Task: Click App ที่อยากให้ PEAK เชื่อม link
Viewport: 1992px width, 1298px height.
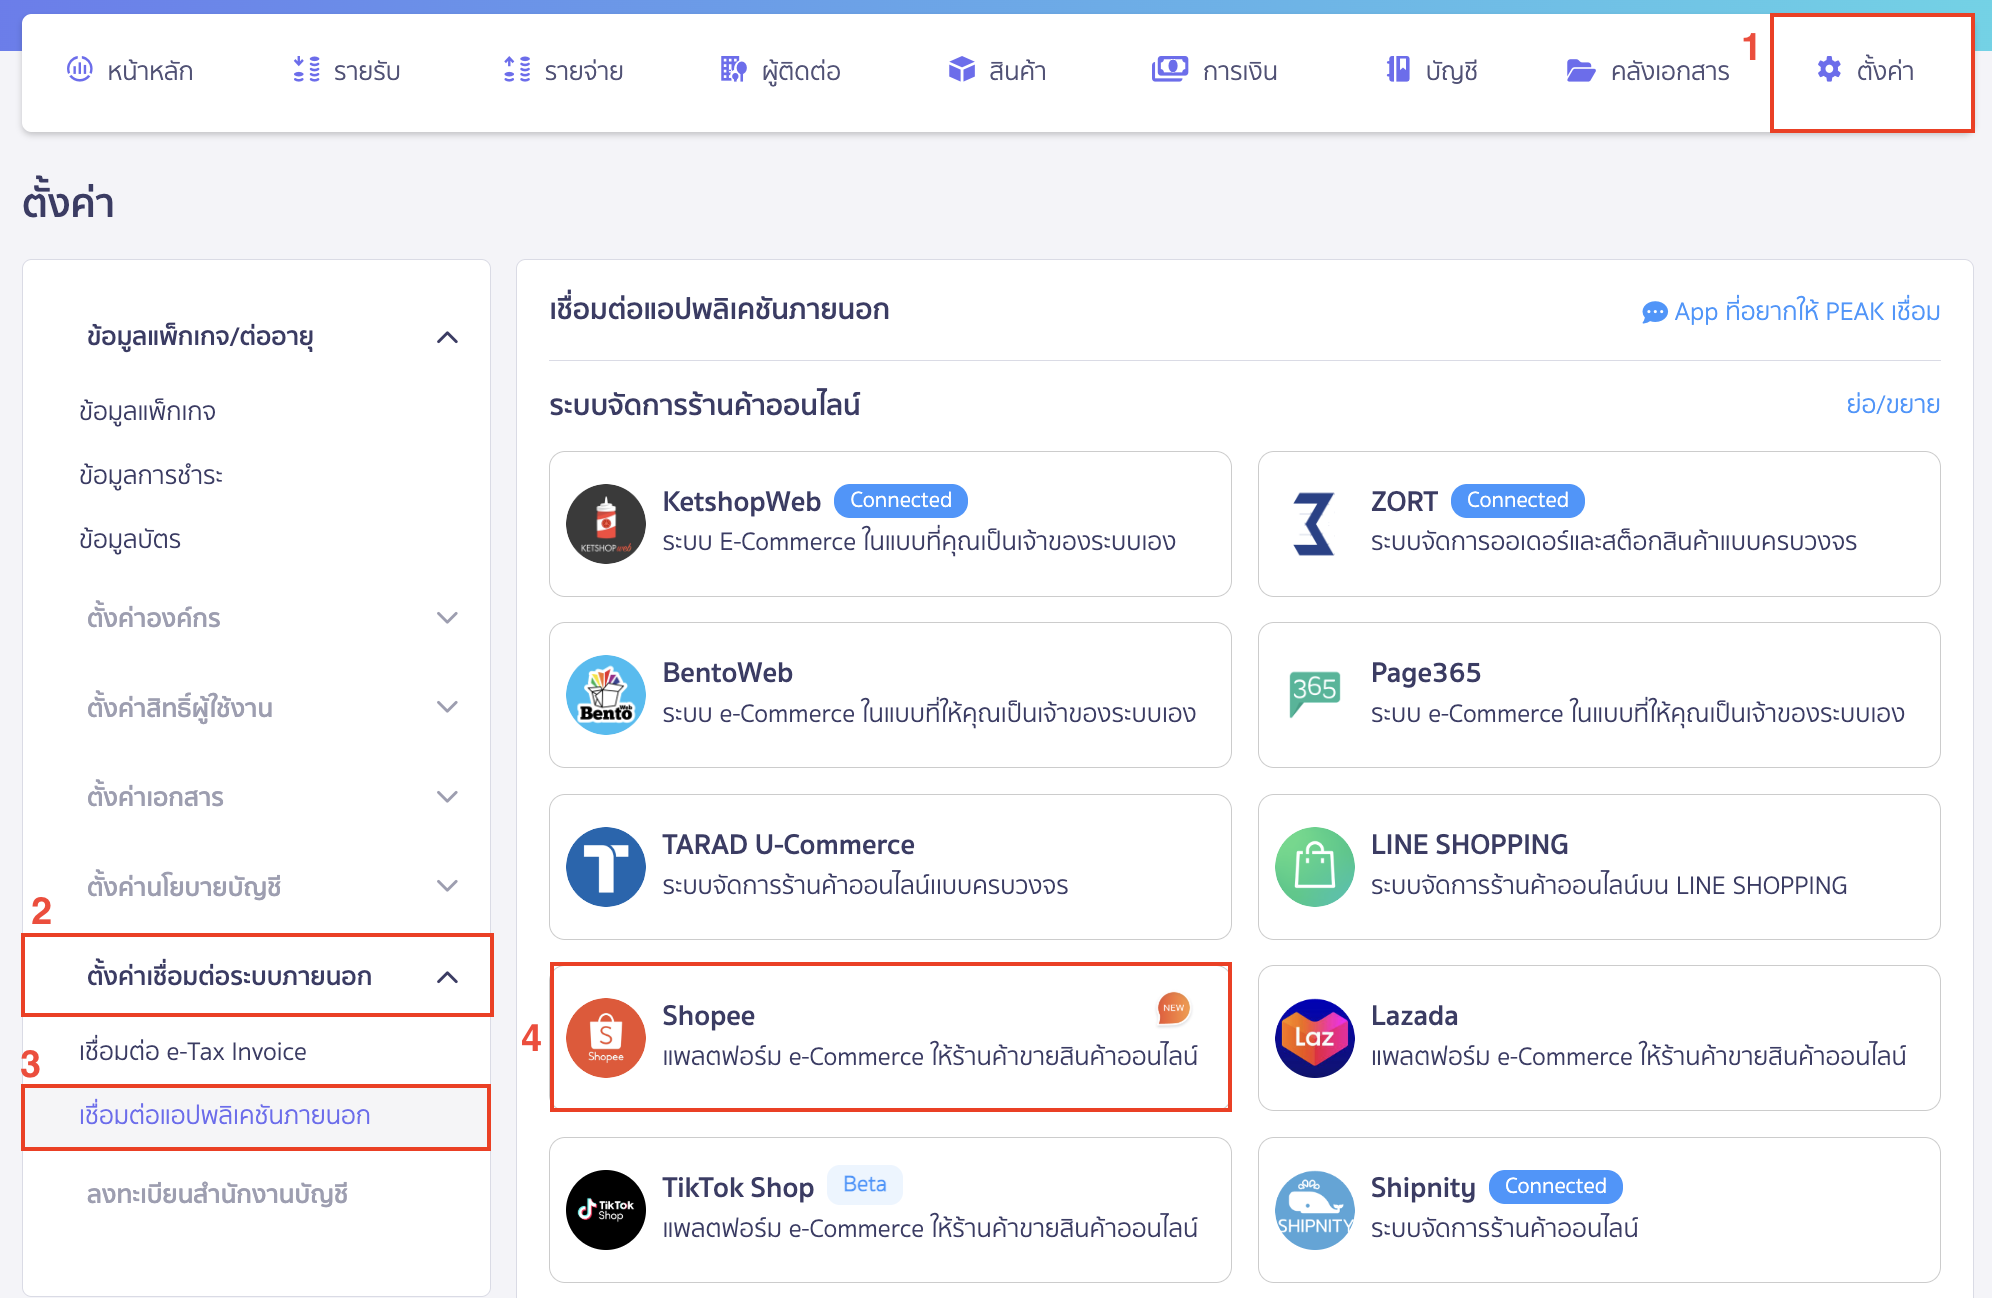Action: click(1791, 312)
